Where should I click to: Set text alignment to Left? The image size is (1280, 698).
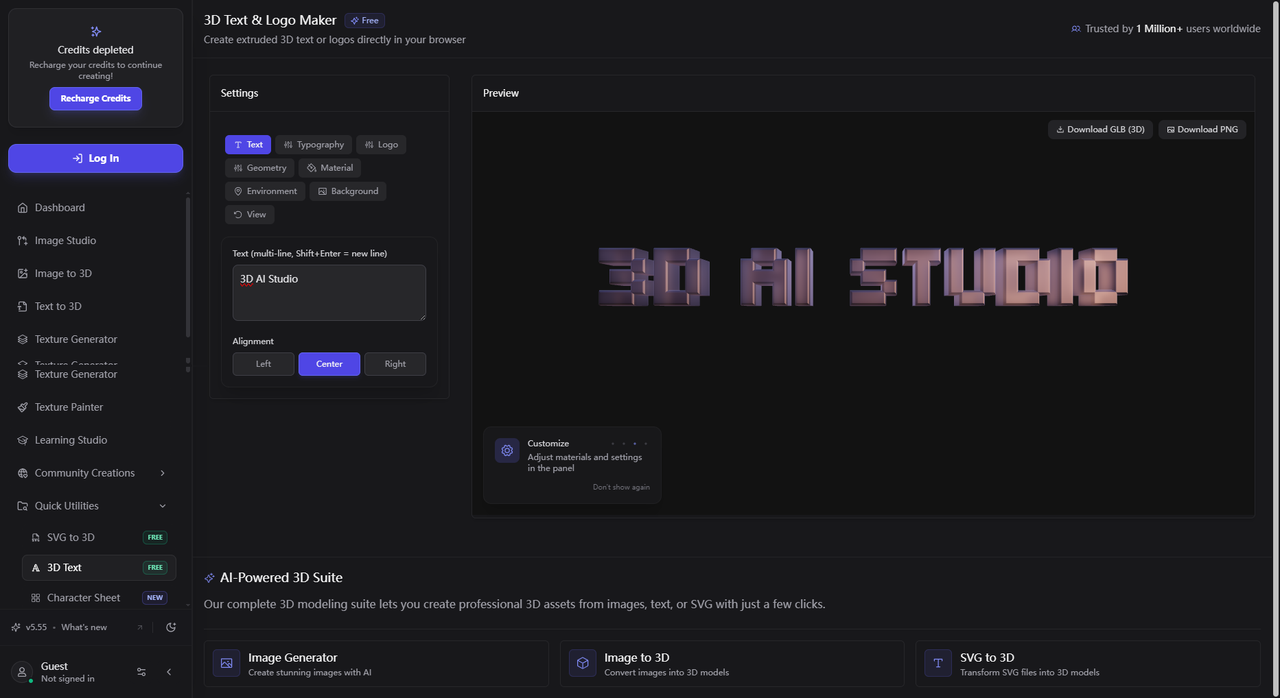[x=263, y=364]
